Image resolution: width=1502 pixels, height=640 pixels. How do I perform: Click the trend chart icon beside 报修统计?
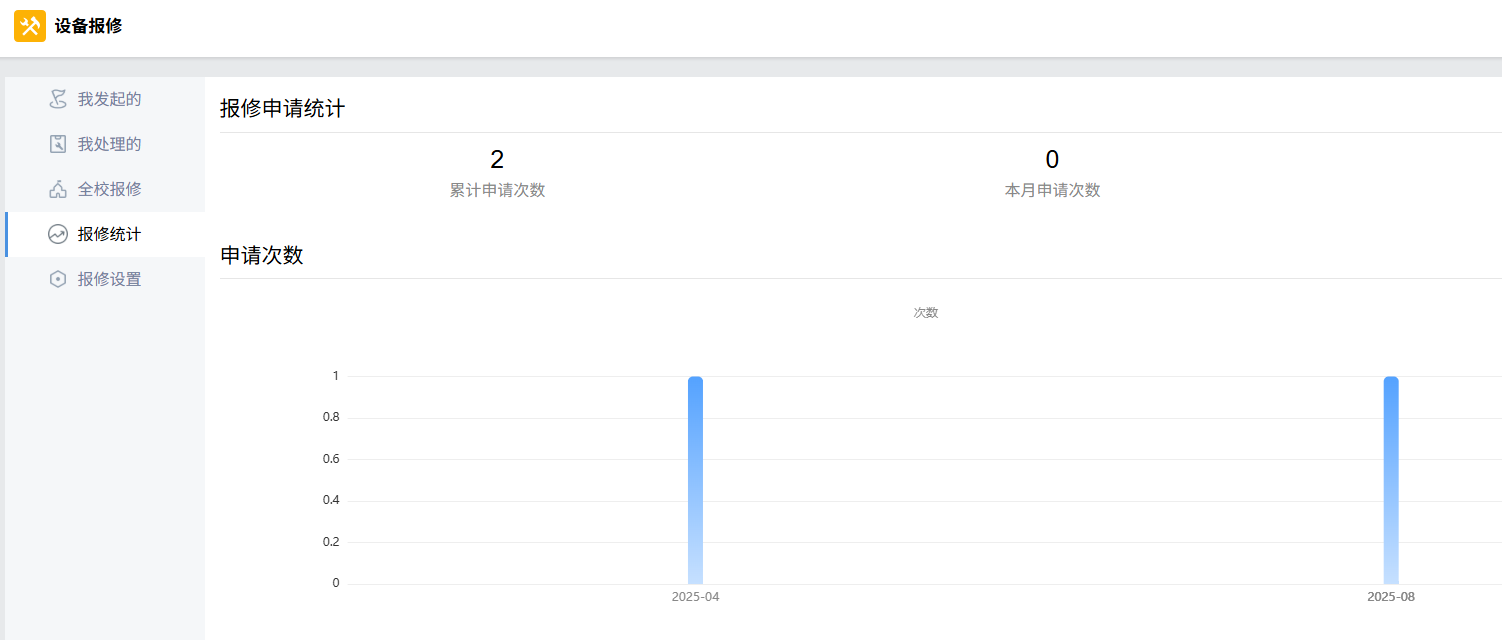tap(58, 234)
